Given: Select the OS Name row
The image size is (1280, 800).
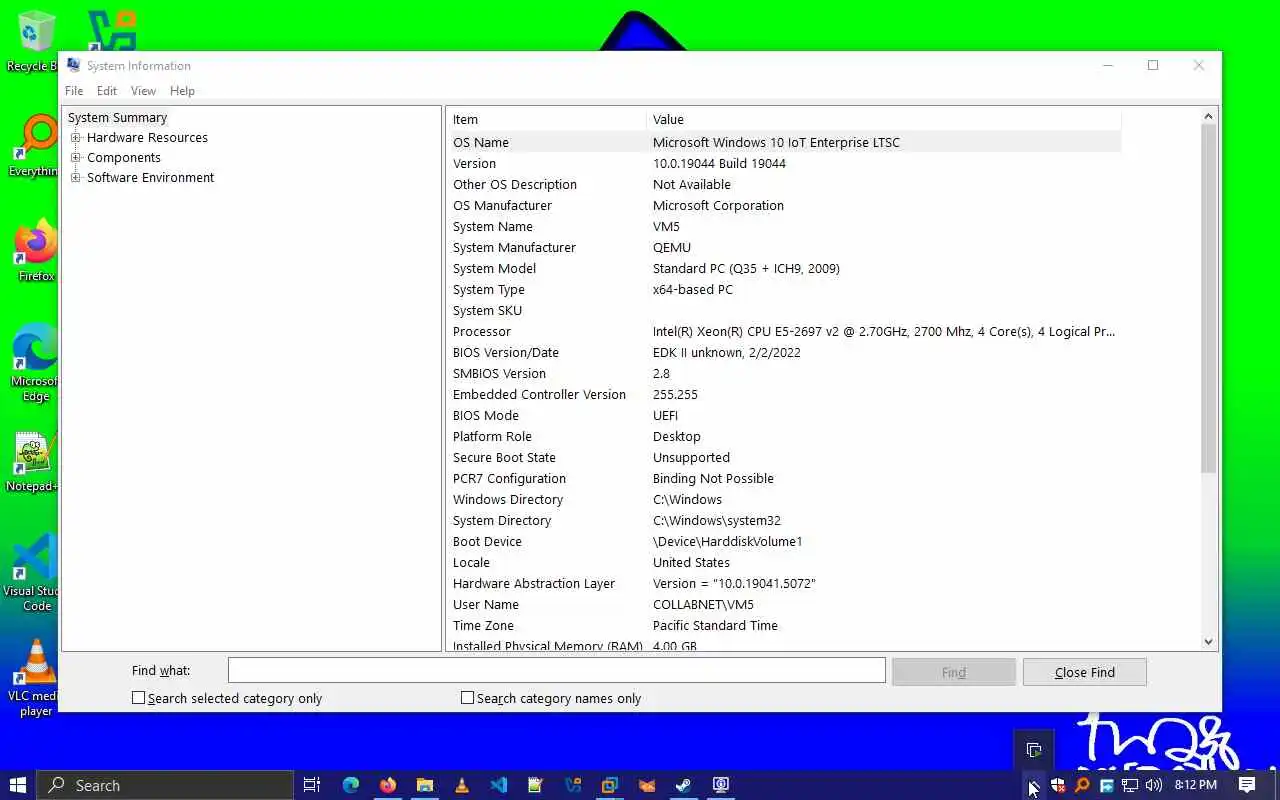Looking at the screenshot, I should click(x=784, y=142).
